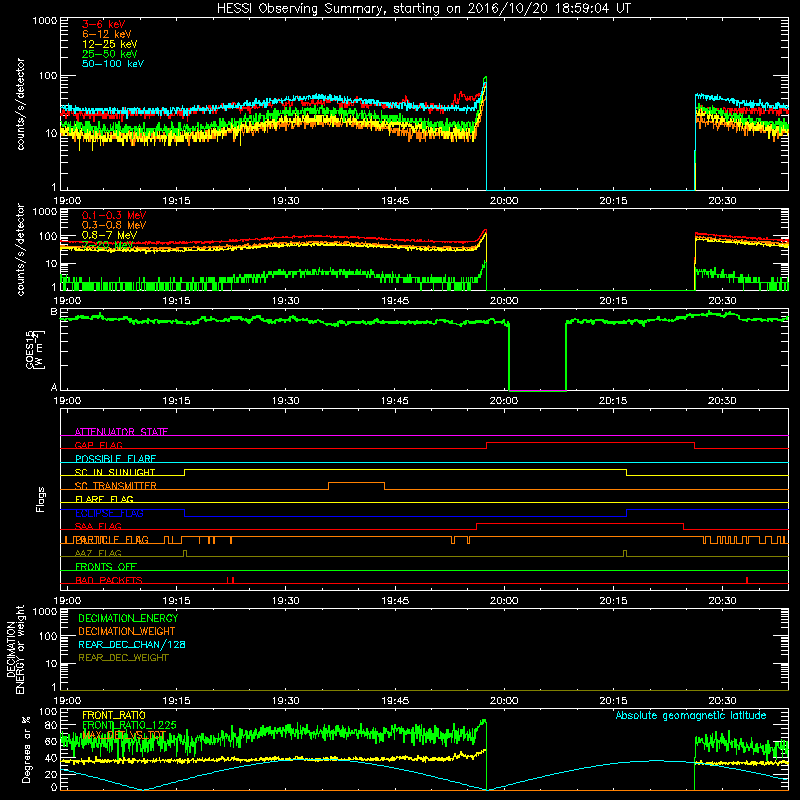Click the 20:00 tick label under the GOES15 panel
Screen dimensions: 800x800
(x=504, y=401)
